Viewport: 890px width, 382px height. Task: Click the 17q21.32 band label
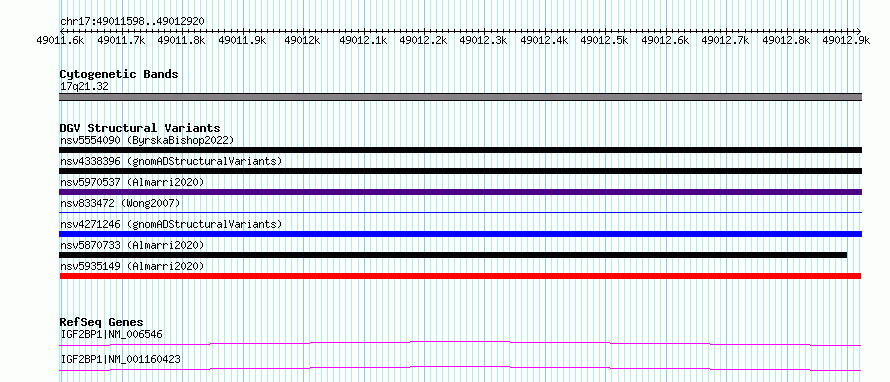click(x=84, y=87)
